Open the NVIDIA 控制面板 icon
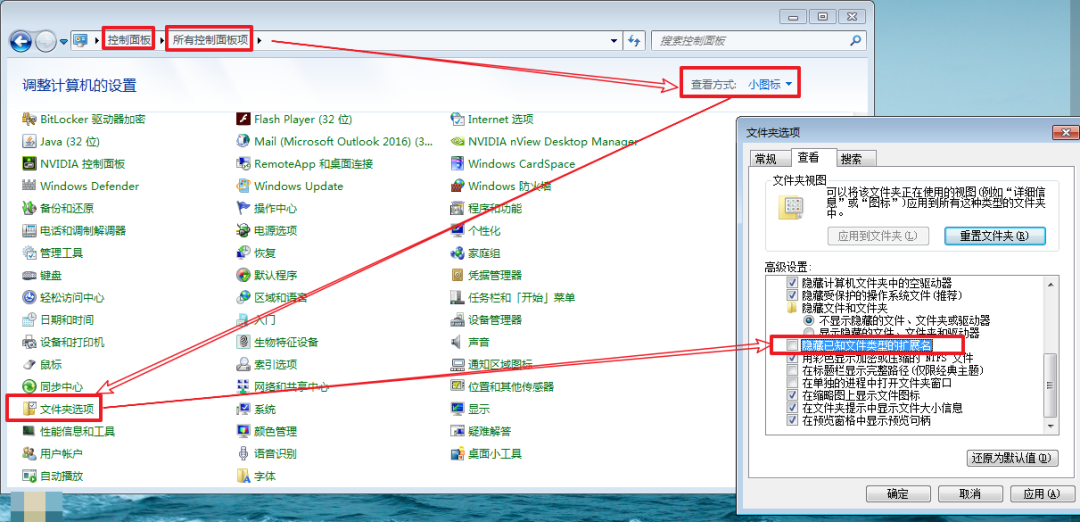Screen dimensions: 1080x522 29,164
